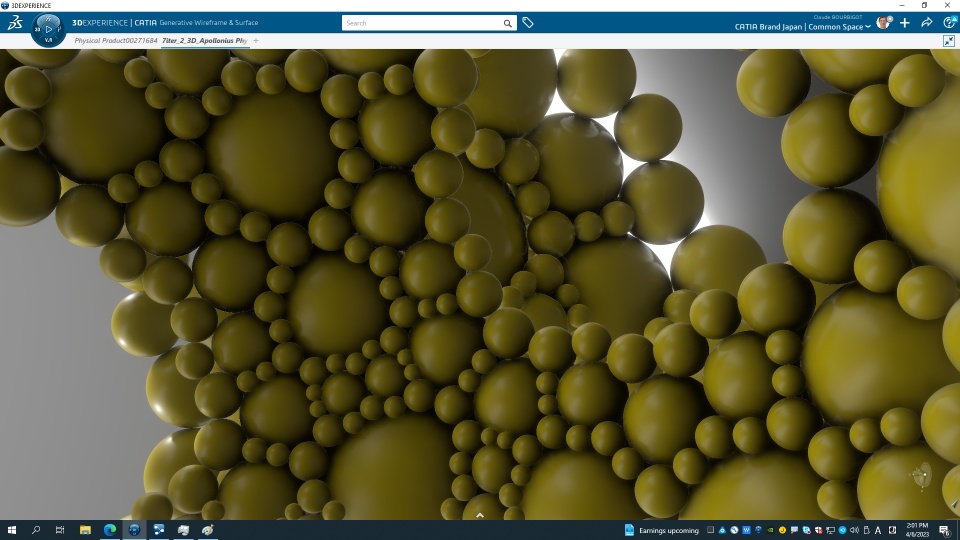Open the user profile avatar
Image resolution: width=960 pixels, height=540 pixels.
click(x=883, y=23)
